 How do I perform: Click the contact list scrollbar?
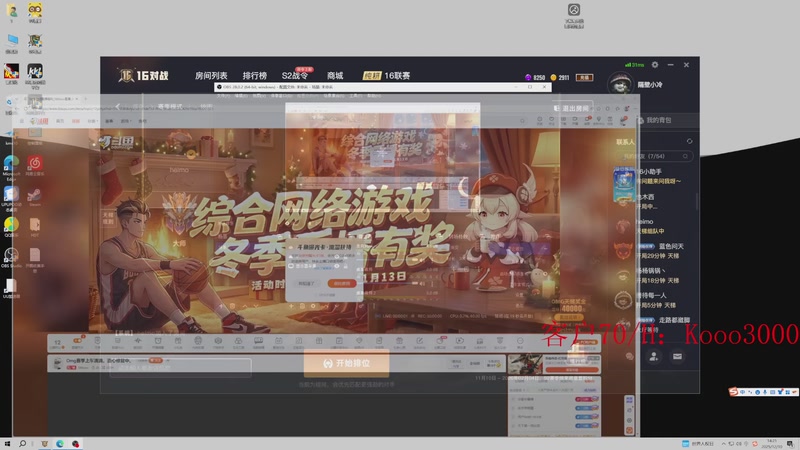pos(697,202)
